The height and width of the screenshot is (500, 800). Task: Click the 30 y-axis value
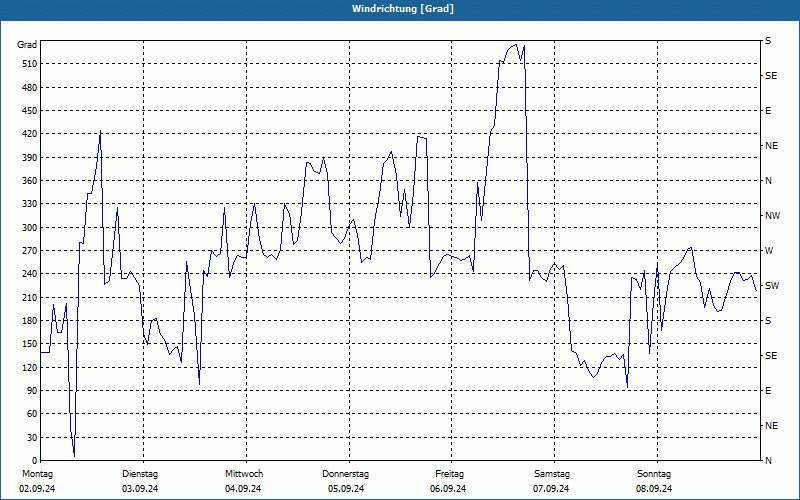pyautogui.click(x=32, y=437)
